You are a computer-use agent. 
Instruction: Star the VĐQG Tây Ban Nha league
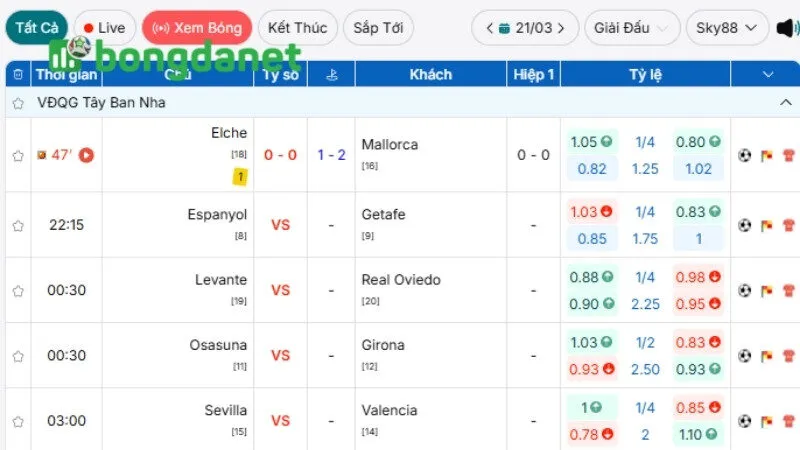pos(18,103)
